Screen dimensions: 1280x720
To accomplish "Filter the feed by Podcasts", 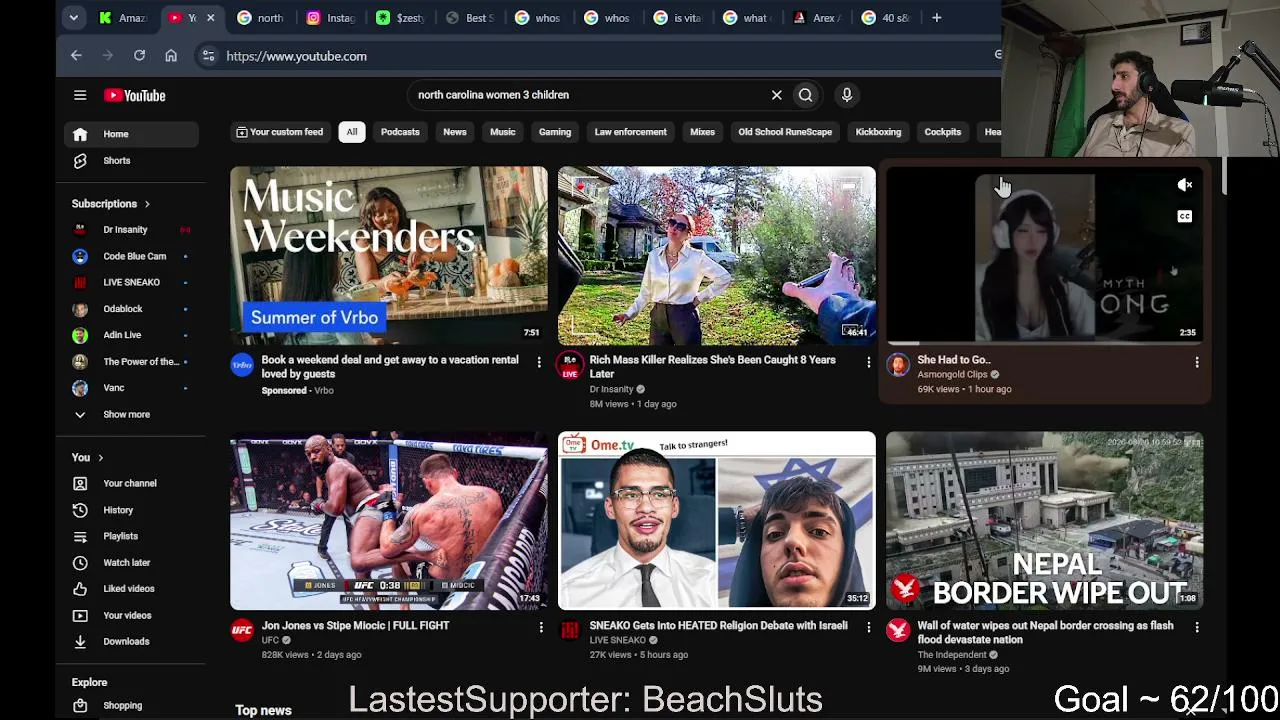I will click(x=400, y=132).
